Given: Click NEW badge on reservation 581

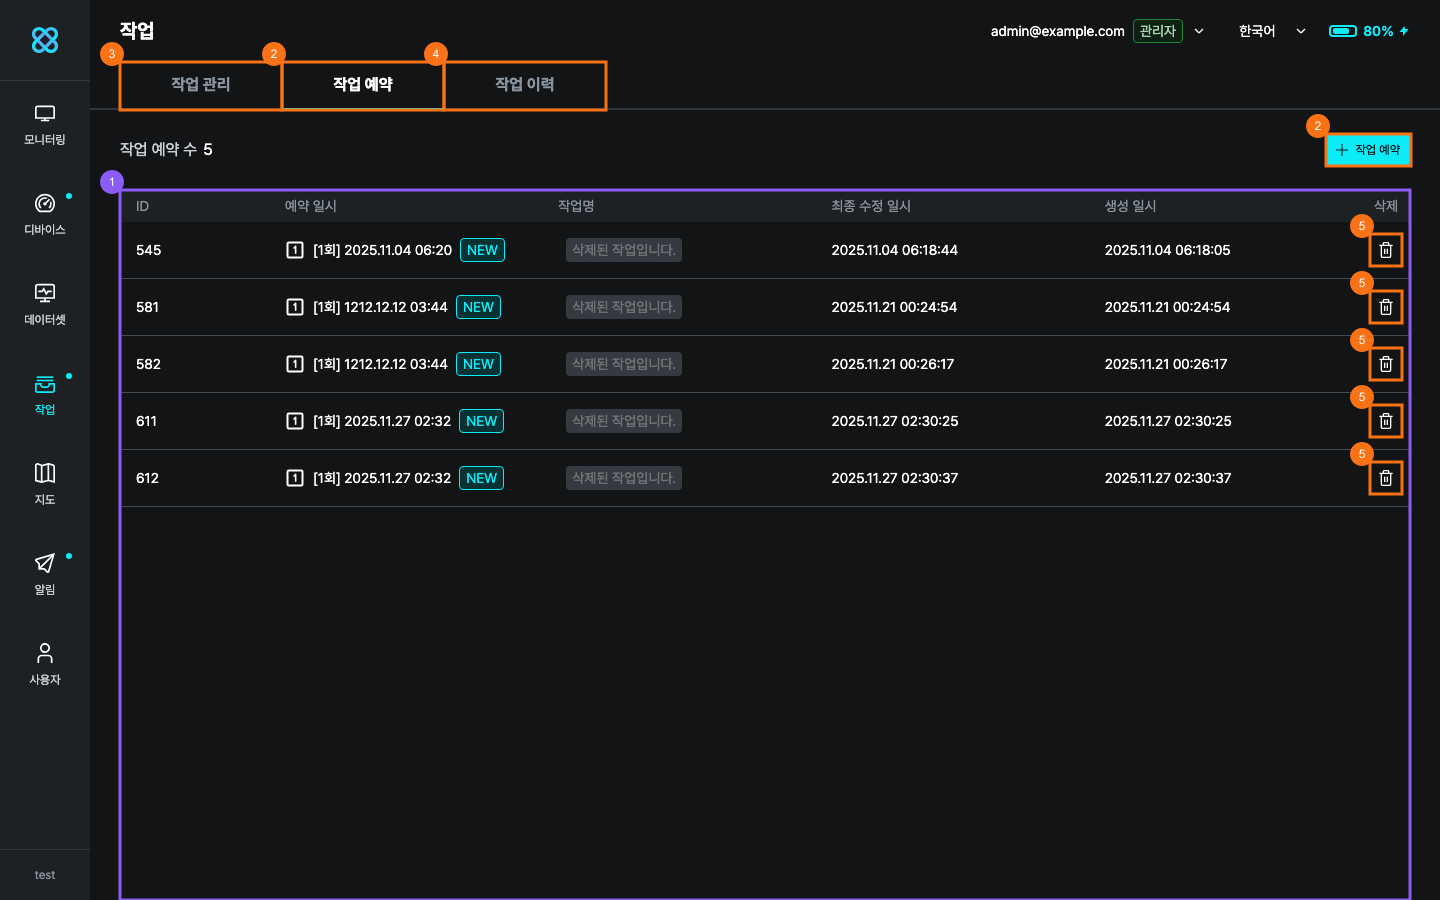Looking at the screenshot, I should [x=478, y=307].
